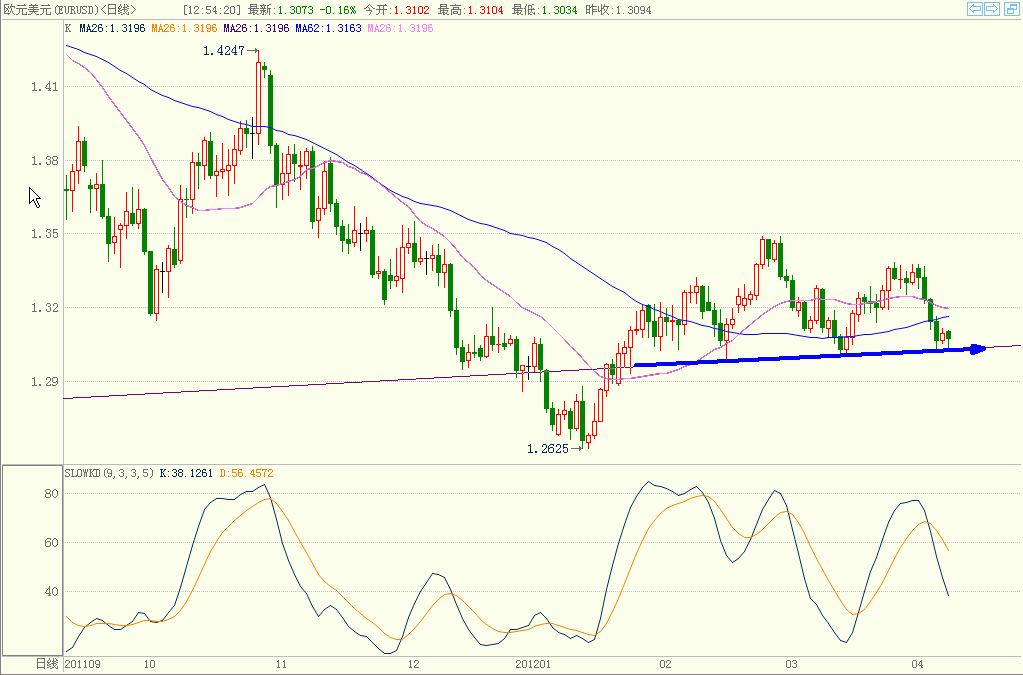Image resolution: width=1023 pixels, height=675 pixels.
Task: Click the 最高:1.3104 high price
Action: click(470, 10)
